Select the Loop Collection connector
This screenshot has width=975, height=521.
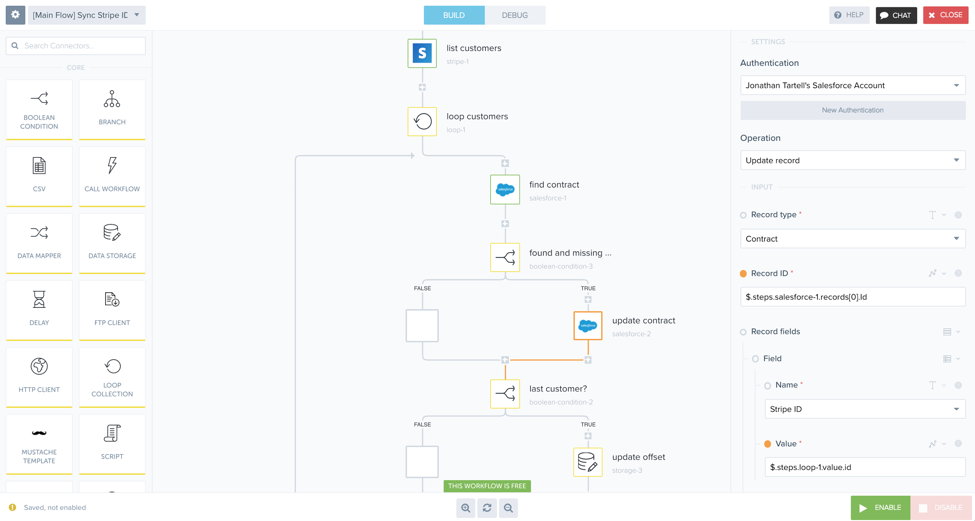(112, 377)
